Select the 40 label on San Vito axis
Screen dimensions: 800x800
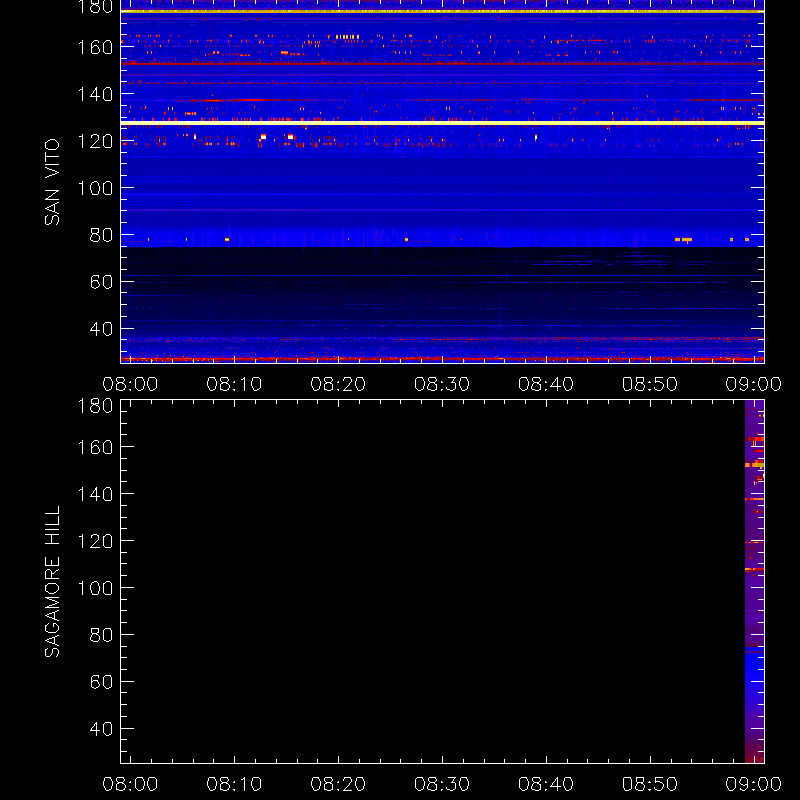[101, 329]
